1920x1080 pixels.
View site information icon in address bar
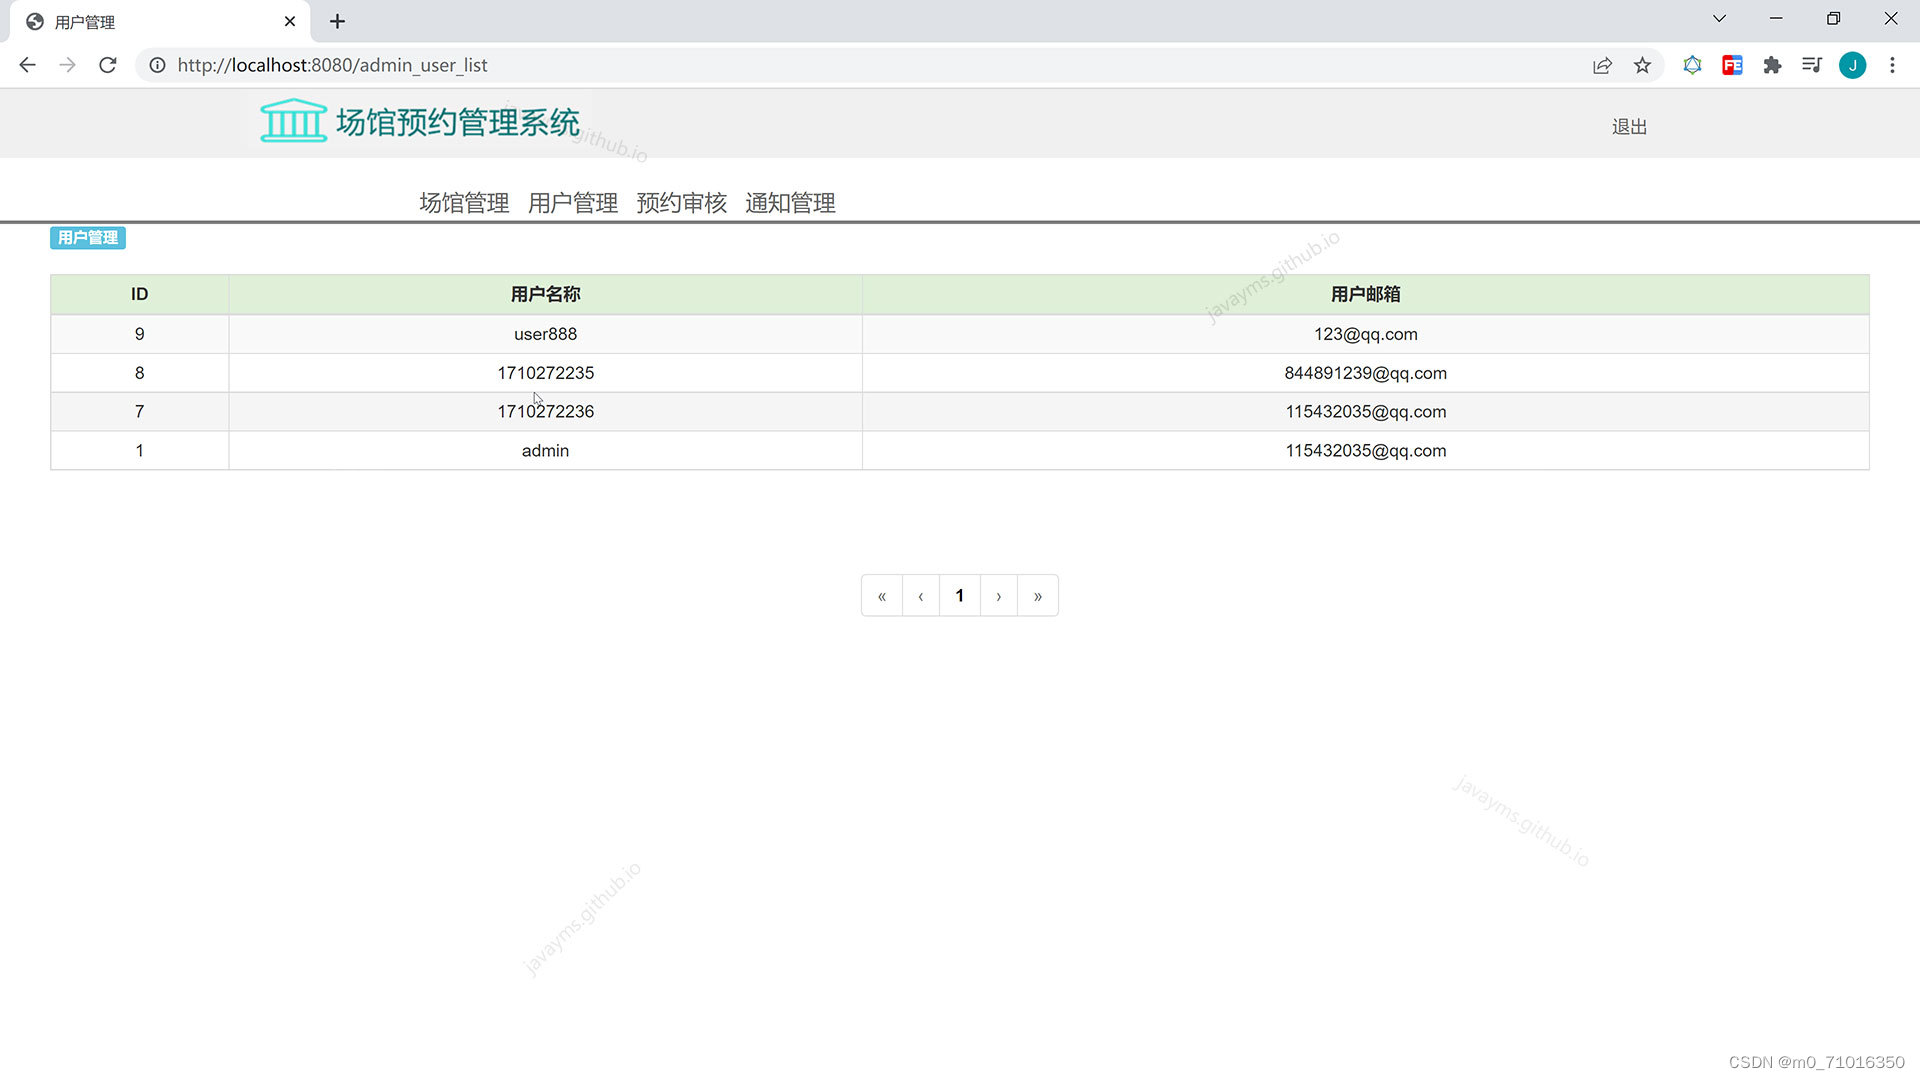pos(157,65)
